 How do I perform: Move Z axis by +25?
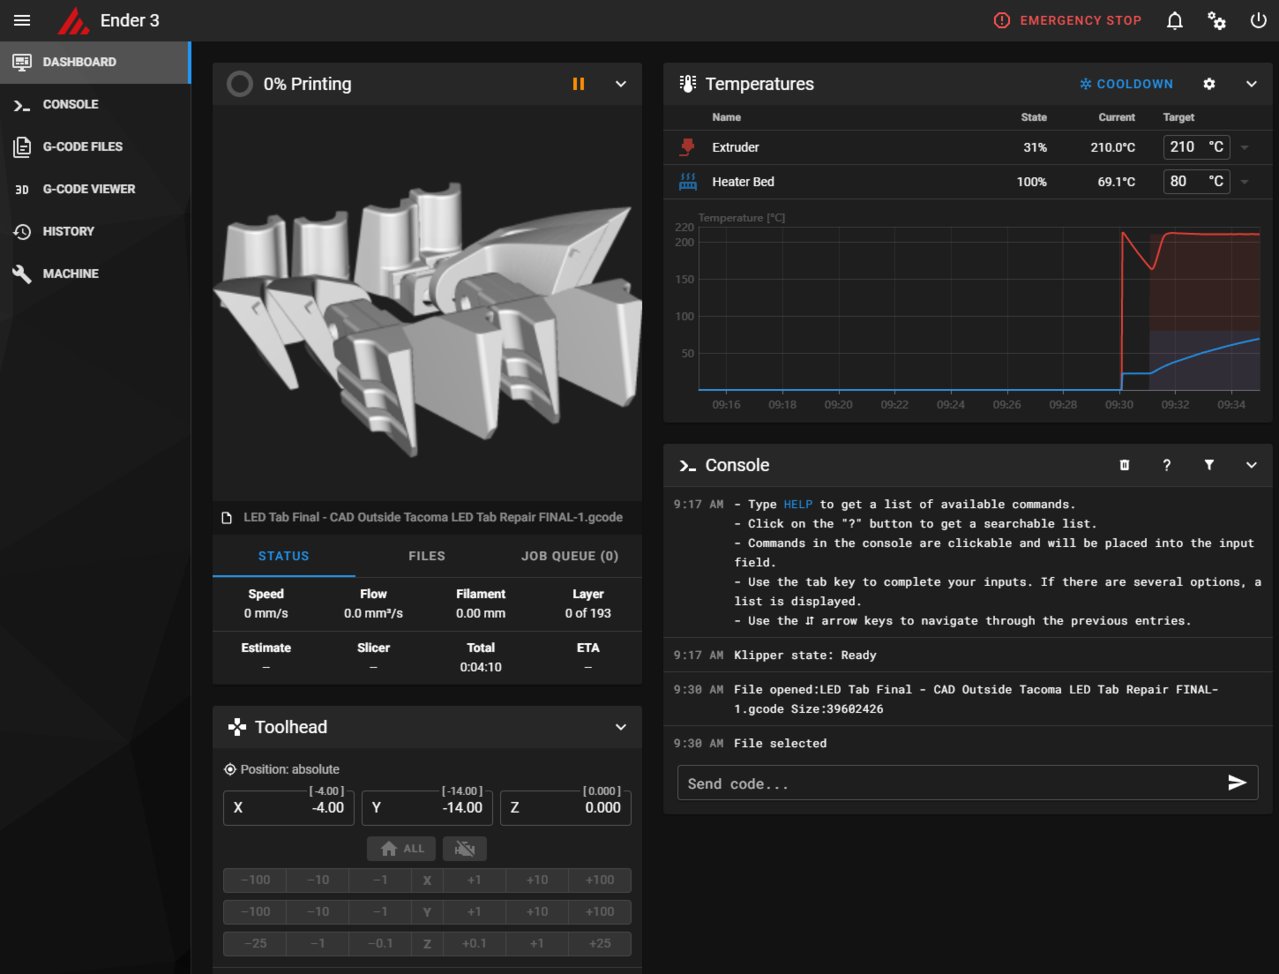tap(600, 943)
